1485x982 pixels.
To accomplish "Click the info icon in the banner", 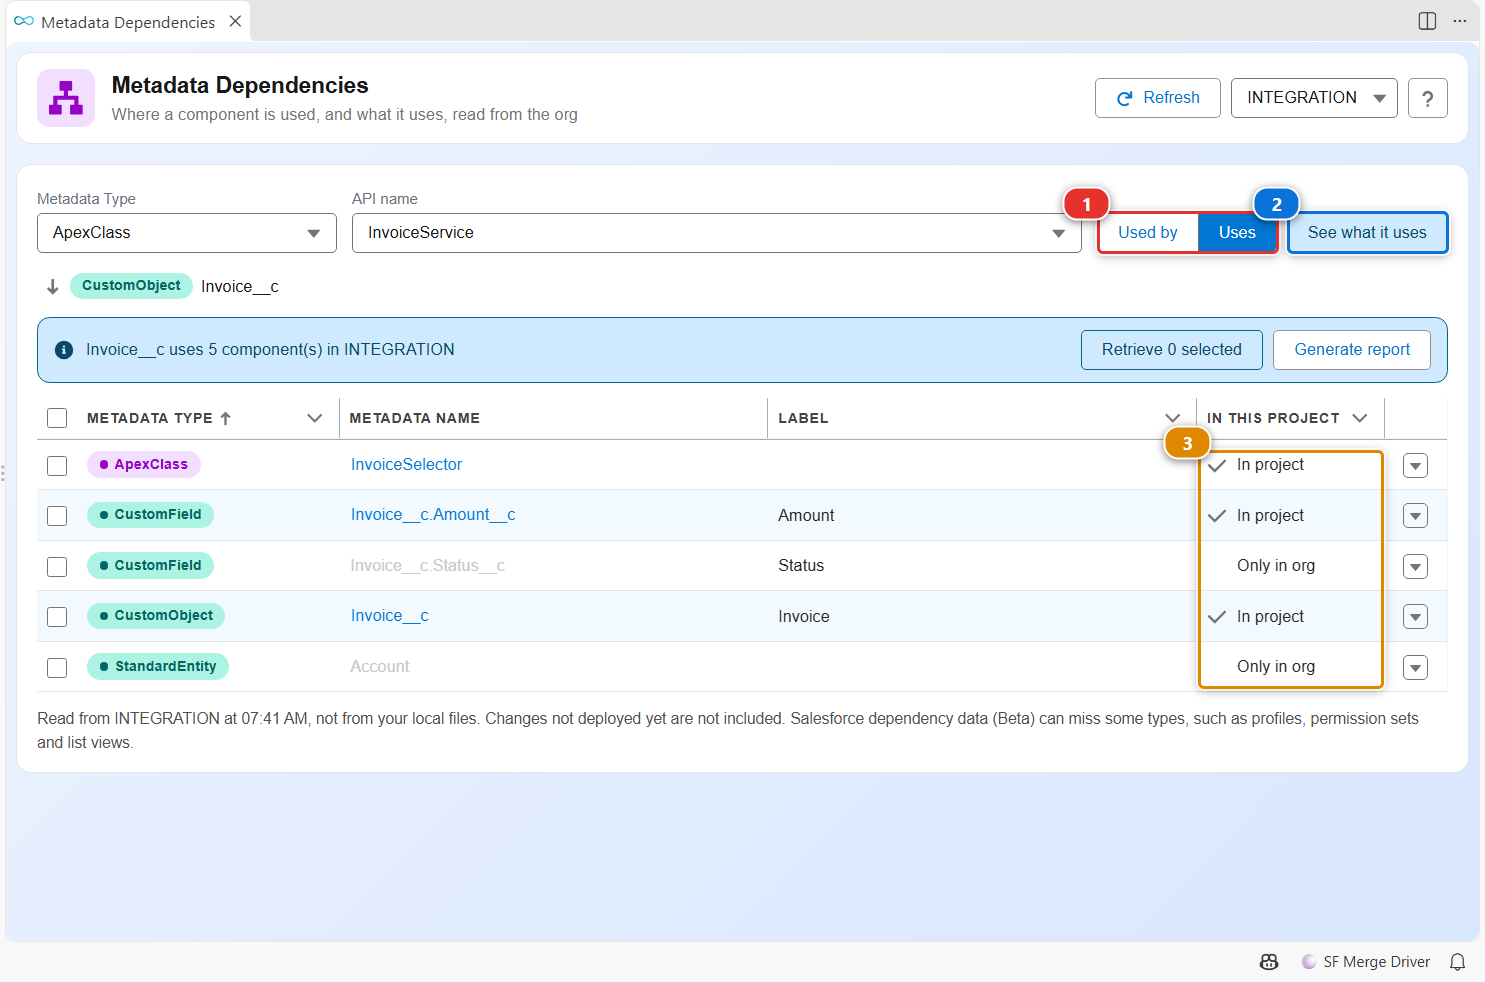I will (64, 350).
